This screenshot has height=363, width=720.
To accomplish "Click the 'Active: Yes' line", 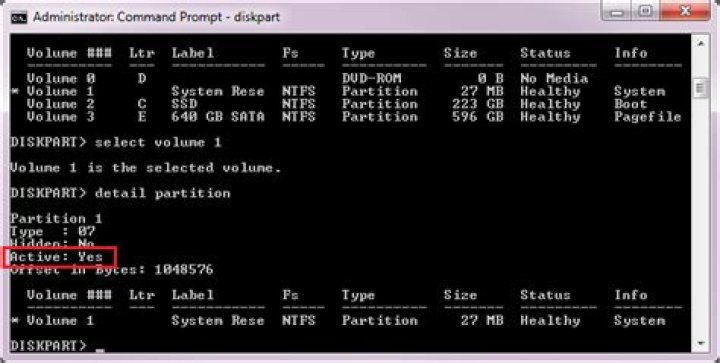I will click(x=56, y=257).
